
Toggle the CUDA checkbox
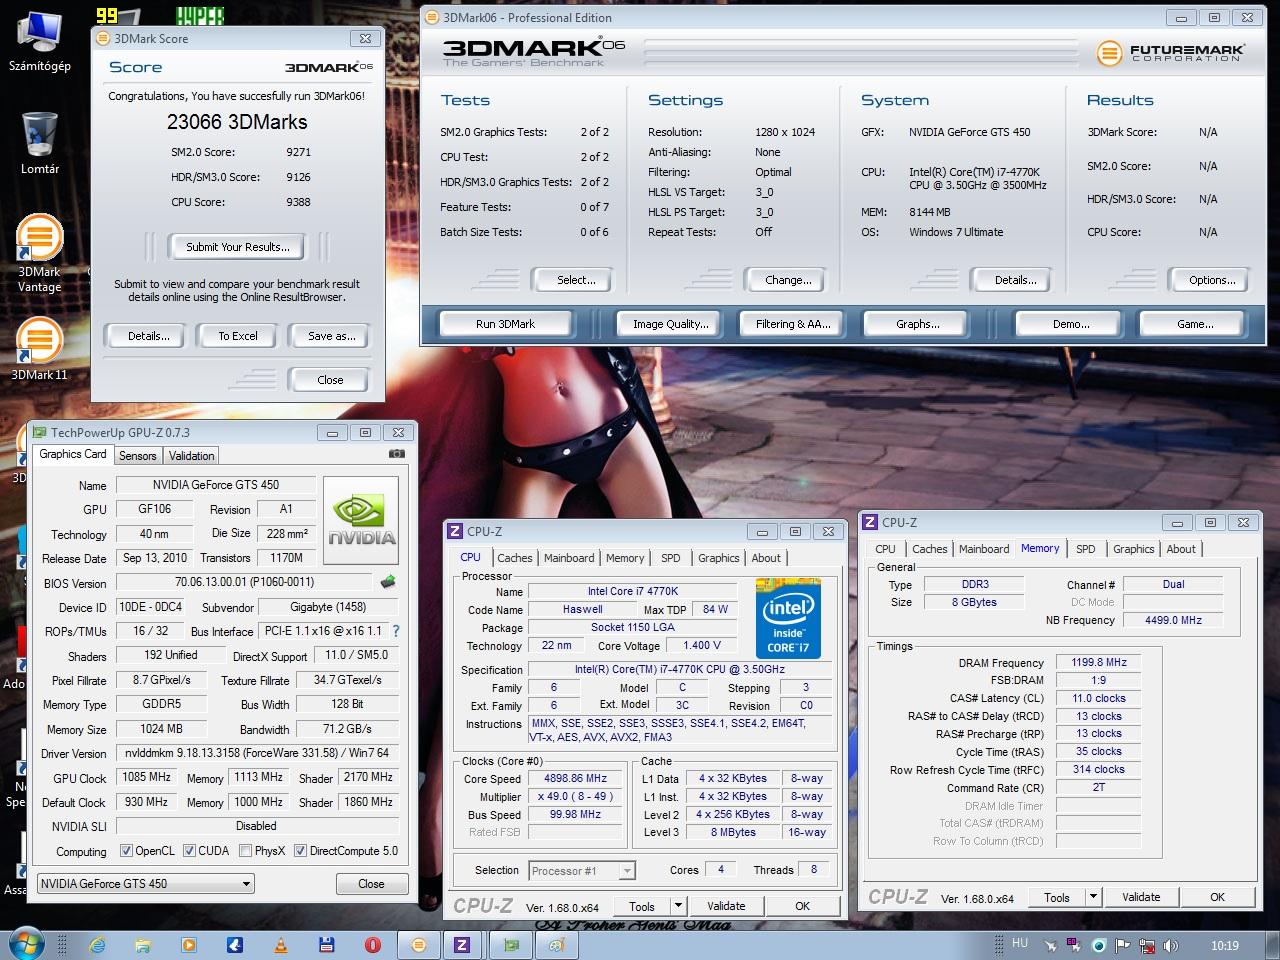188,851
